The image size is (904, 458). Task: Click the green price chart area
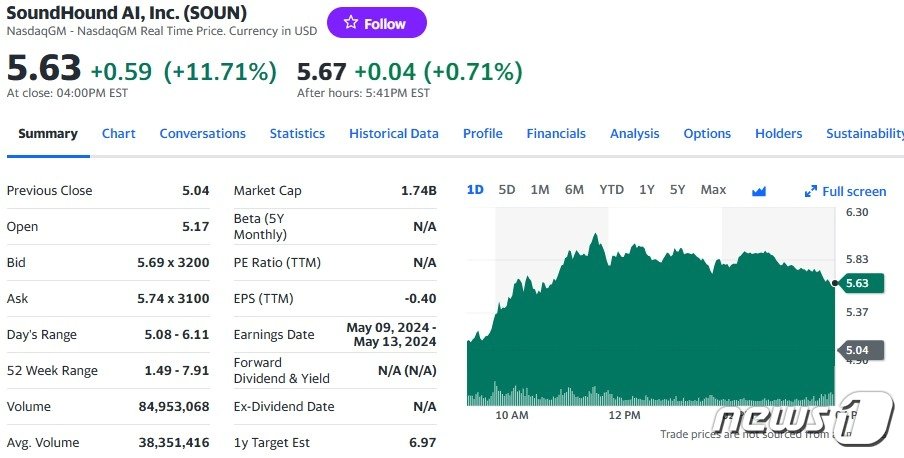pyautogui.click(x=650, y=330)
